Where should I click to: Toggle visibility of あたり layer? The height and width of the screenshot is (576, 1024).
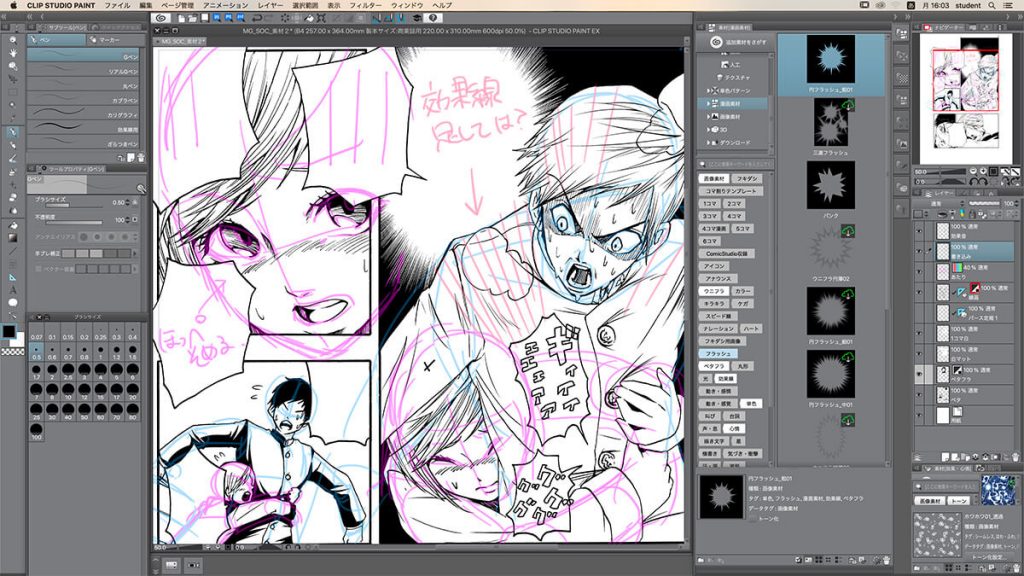point(919,271)
